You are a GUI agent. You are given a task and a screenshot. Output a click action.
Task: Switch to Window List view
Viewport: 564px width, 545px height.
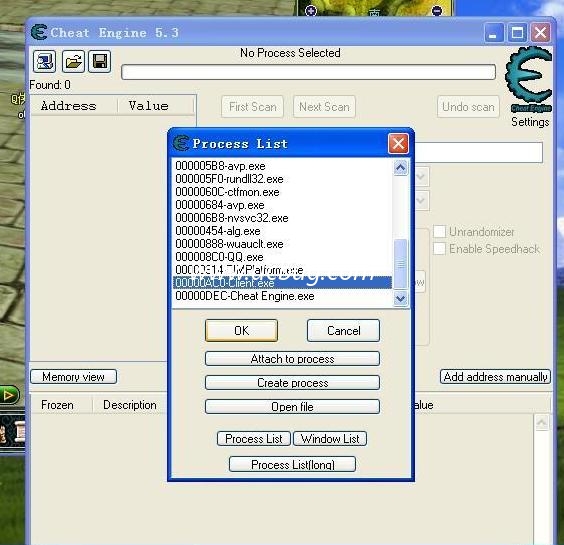point(330,439)
